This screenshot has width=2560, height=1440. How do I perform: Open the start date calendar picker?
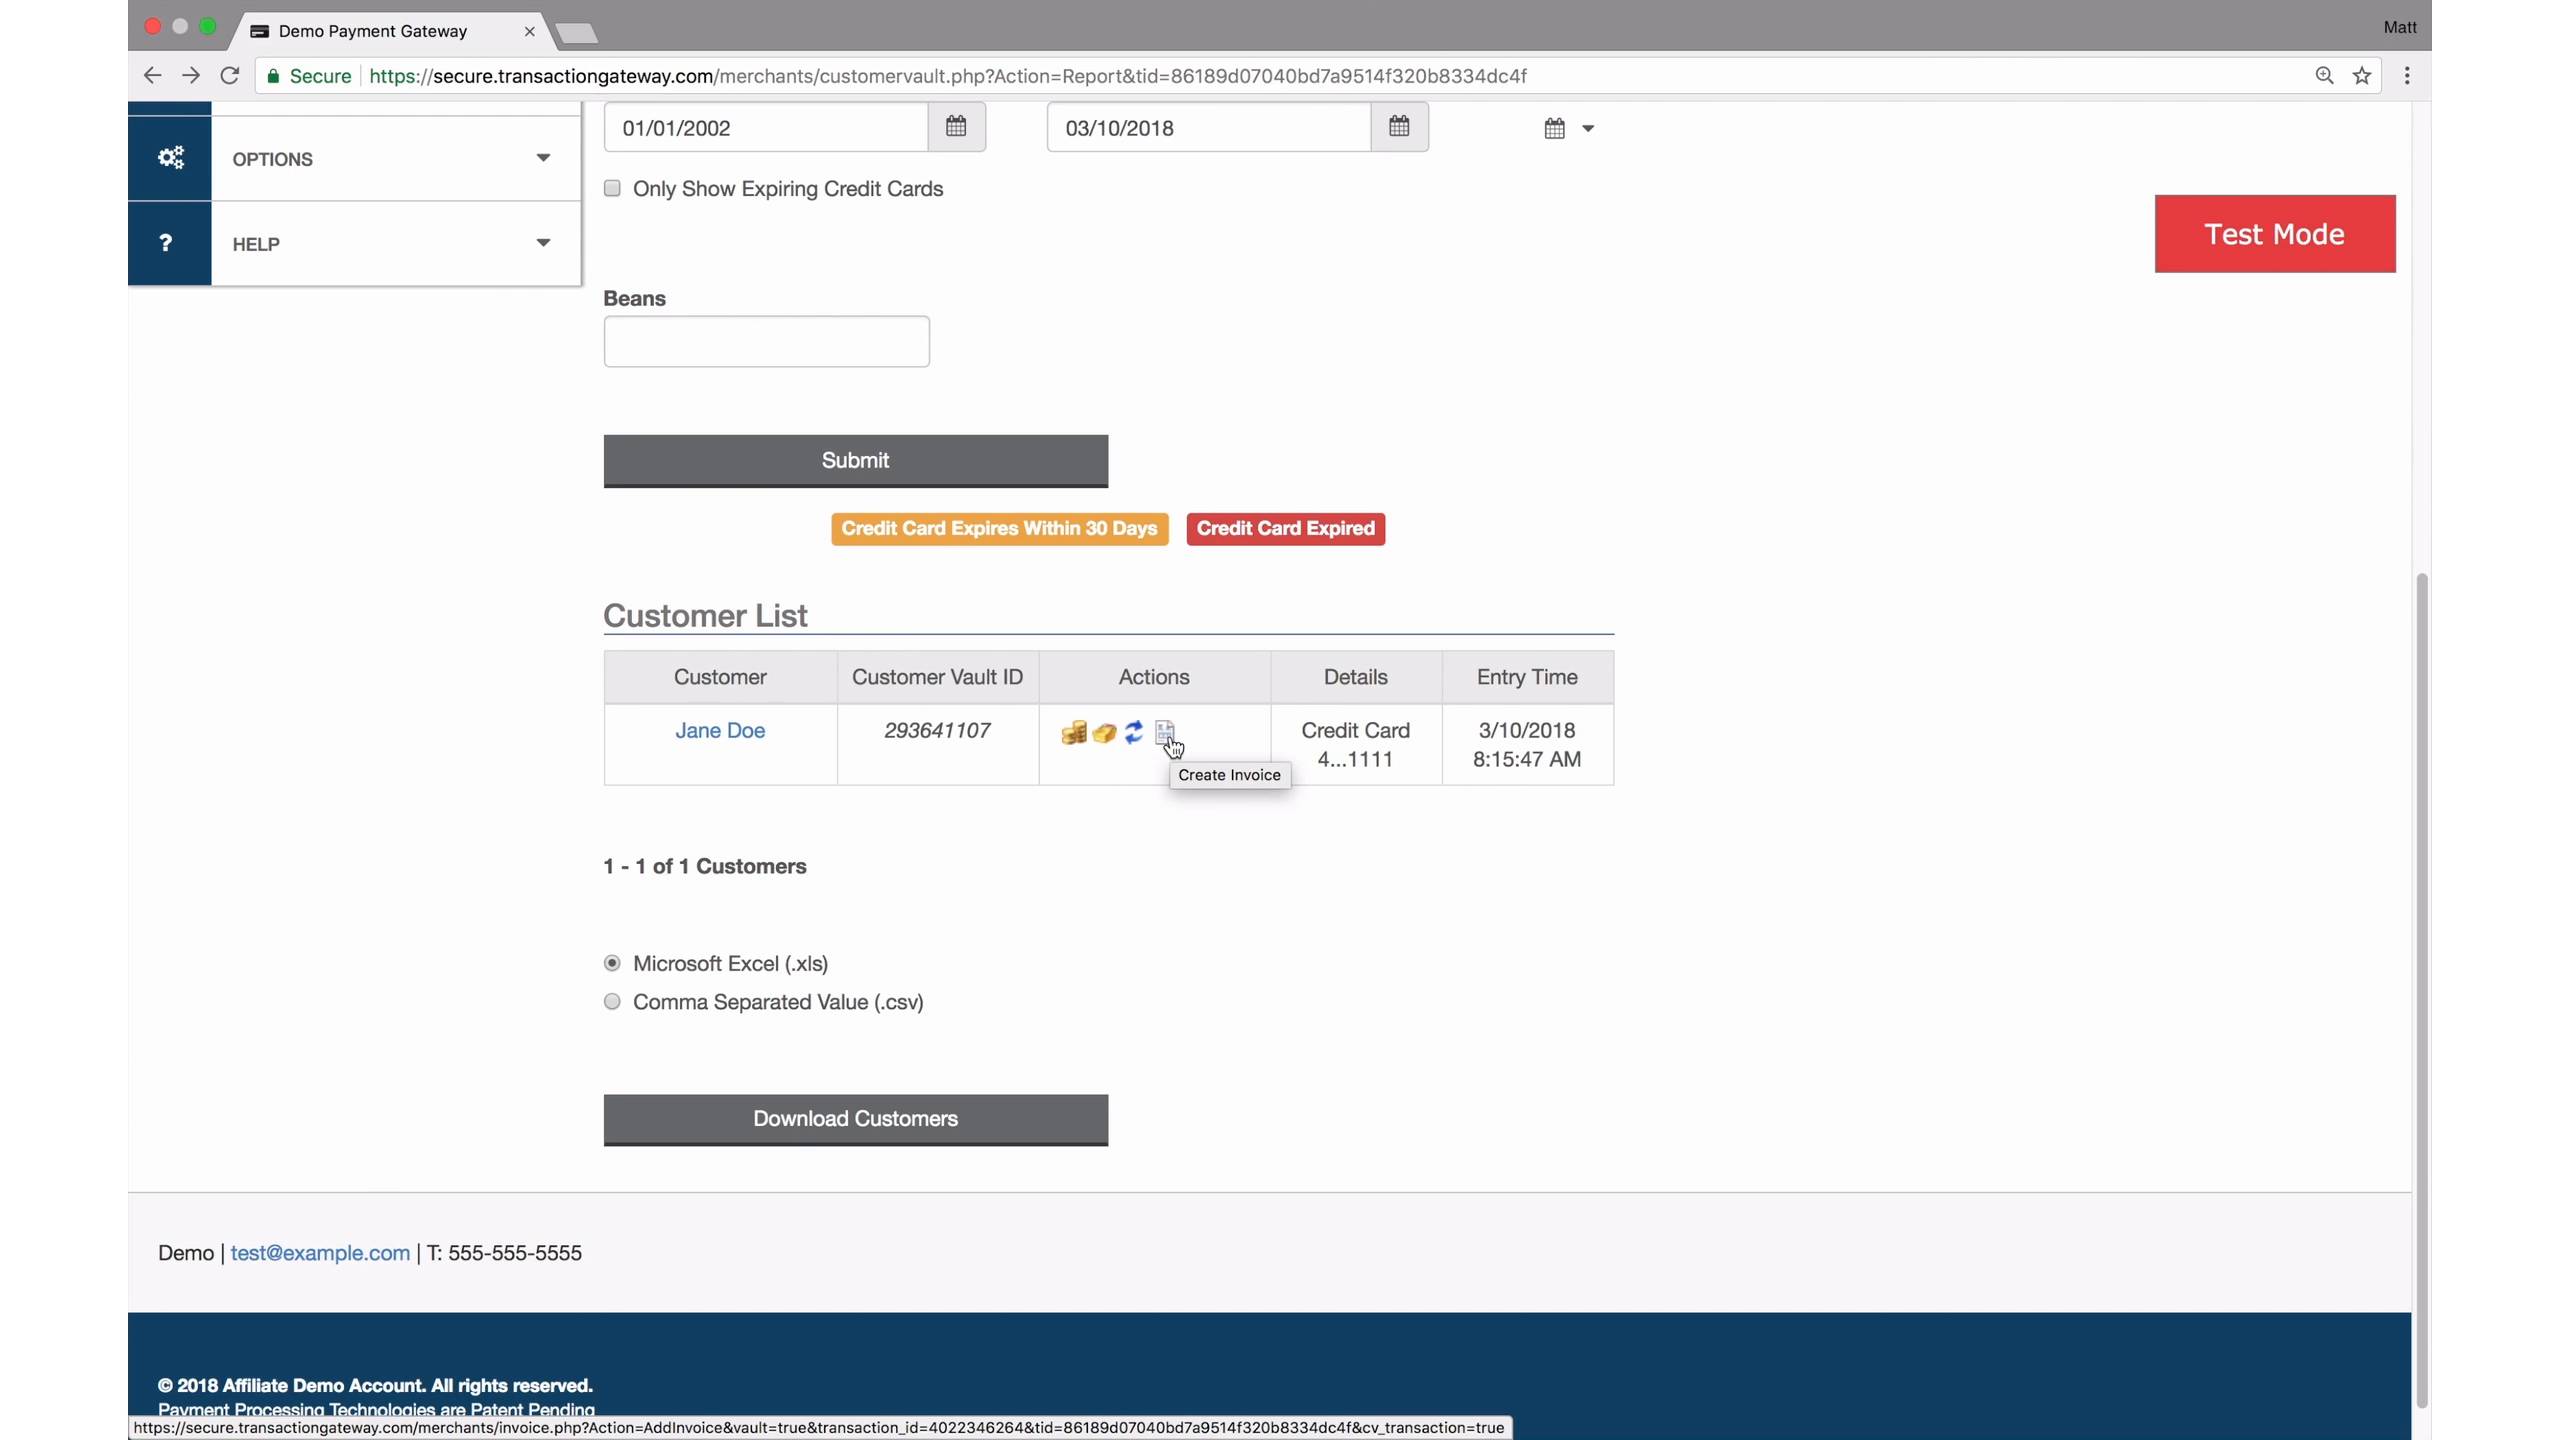coord(956,127)
